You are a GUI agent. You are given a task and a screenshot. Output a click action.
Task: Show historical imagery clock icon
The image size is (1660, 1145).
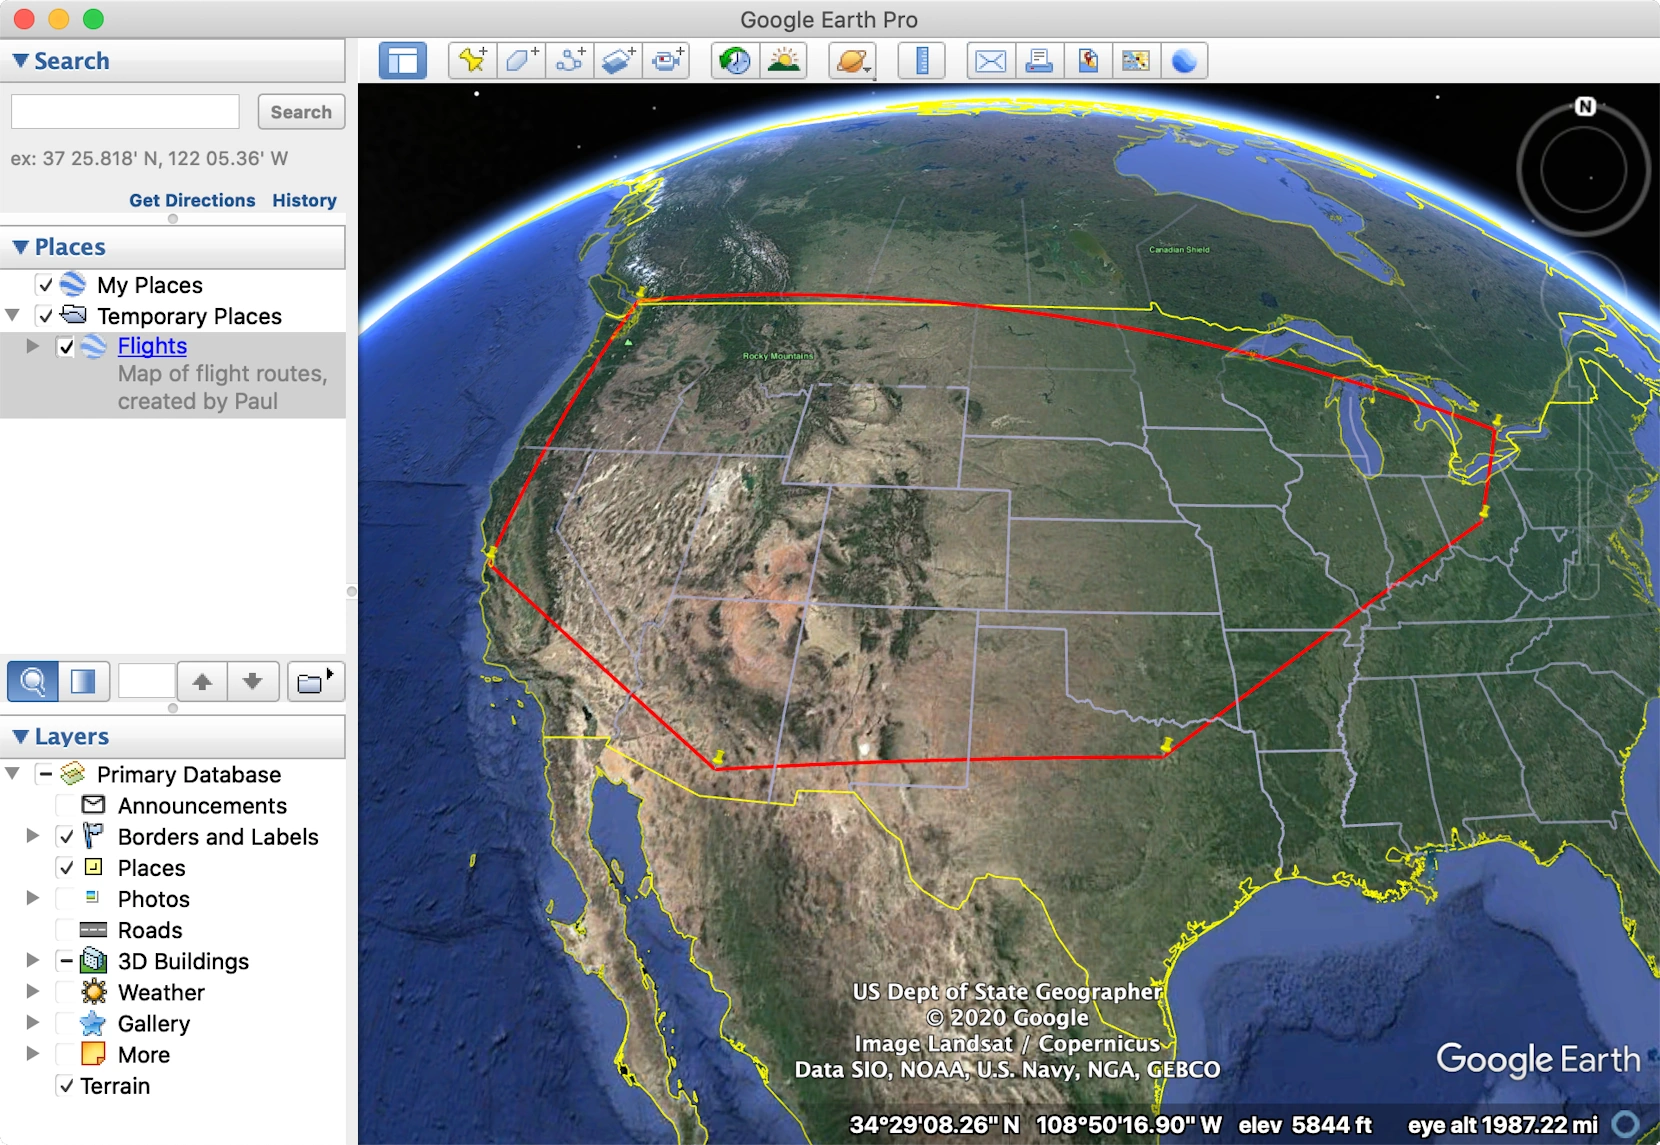735,61
